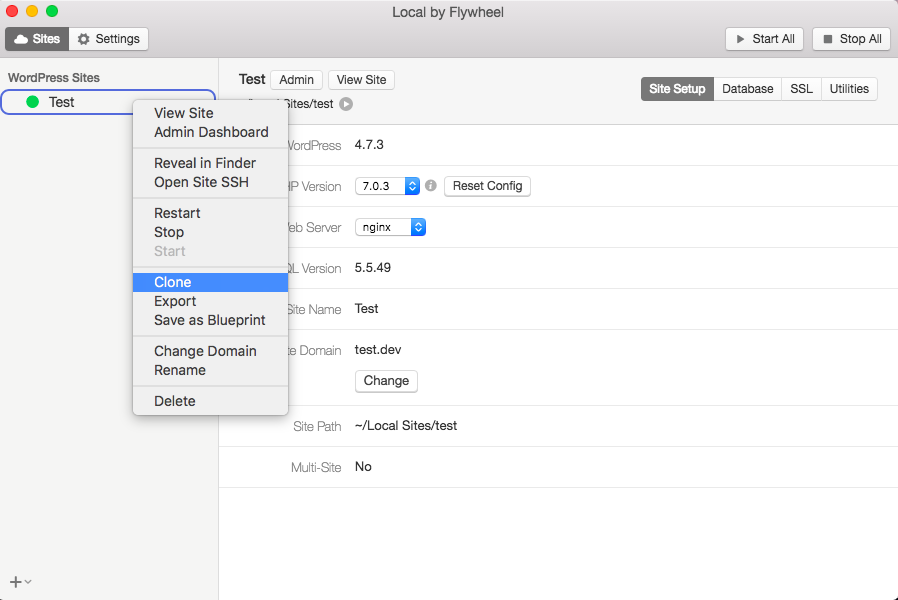The image size is (898, 600).
Task: Click the WordPress Sites sidebar heading
Action: click(x=54, y=78)
